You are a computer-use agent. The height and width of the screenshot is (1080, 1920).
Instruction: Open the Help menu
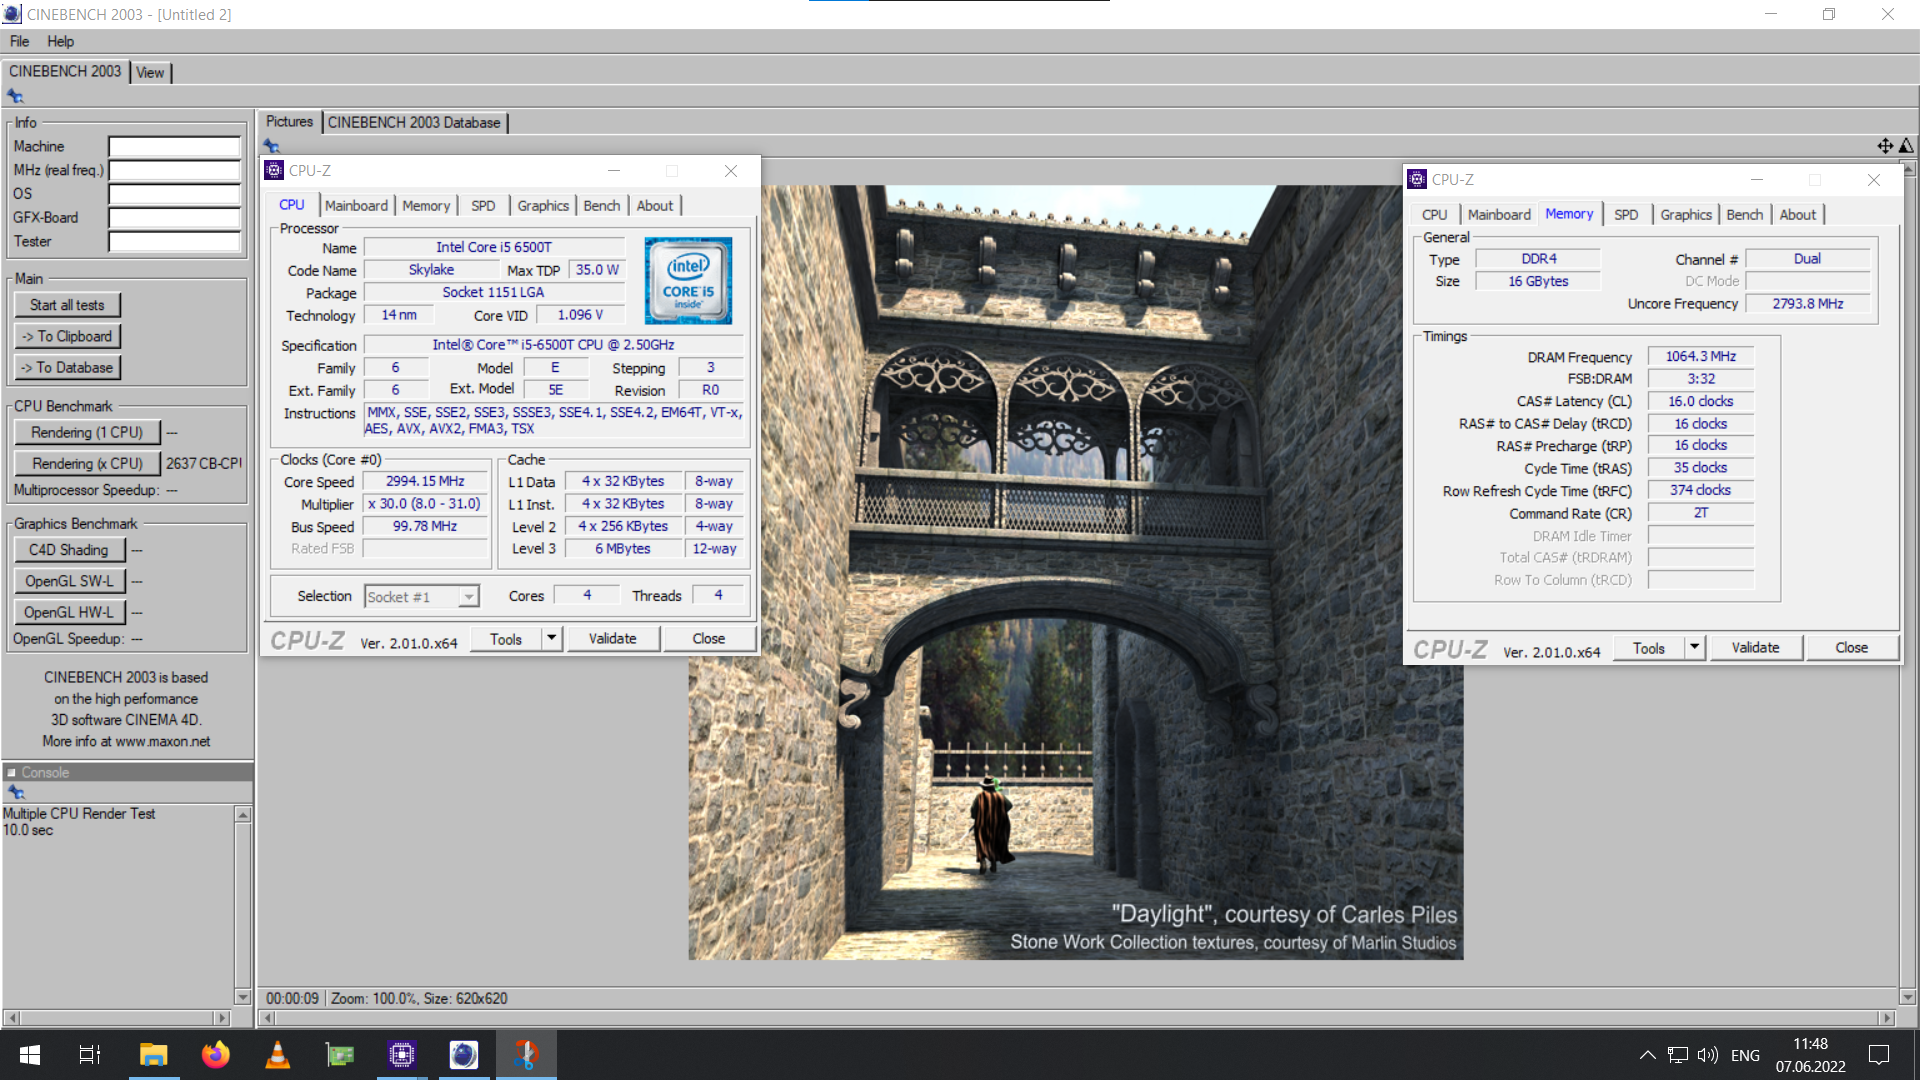pos(60,41)
